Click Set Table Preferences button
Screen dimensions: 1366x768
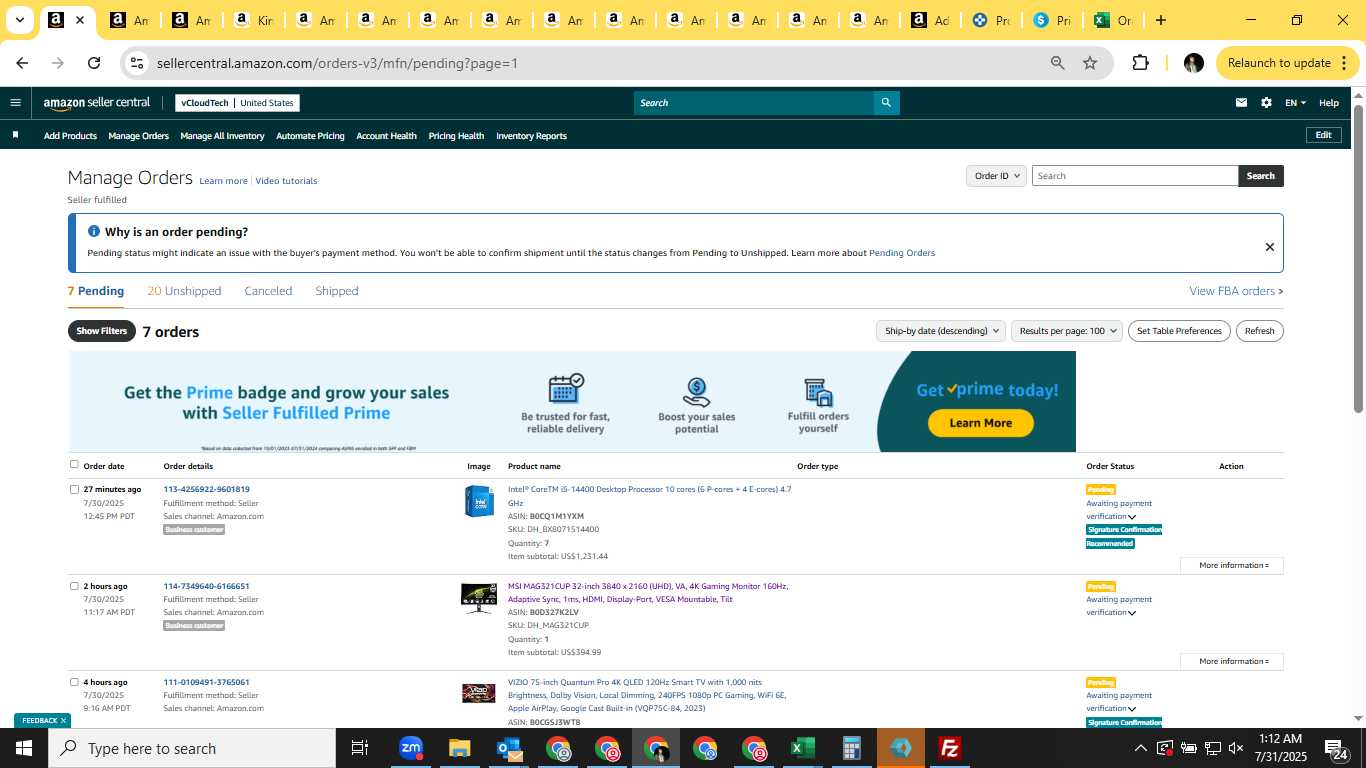[1180, 331]
